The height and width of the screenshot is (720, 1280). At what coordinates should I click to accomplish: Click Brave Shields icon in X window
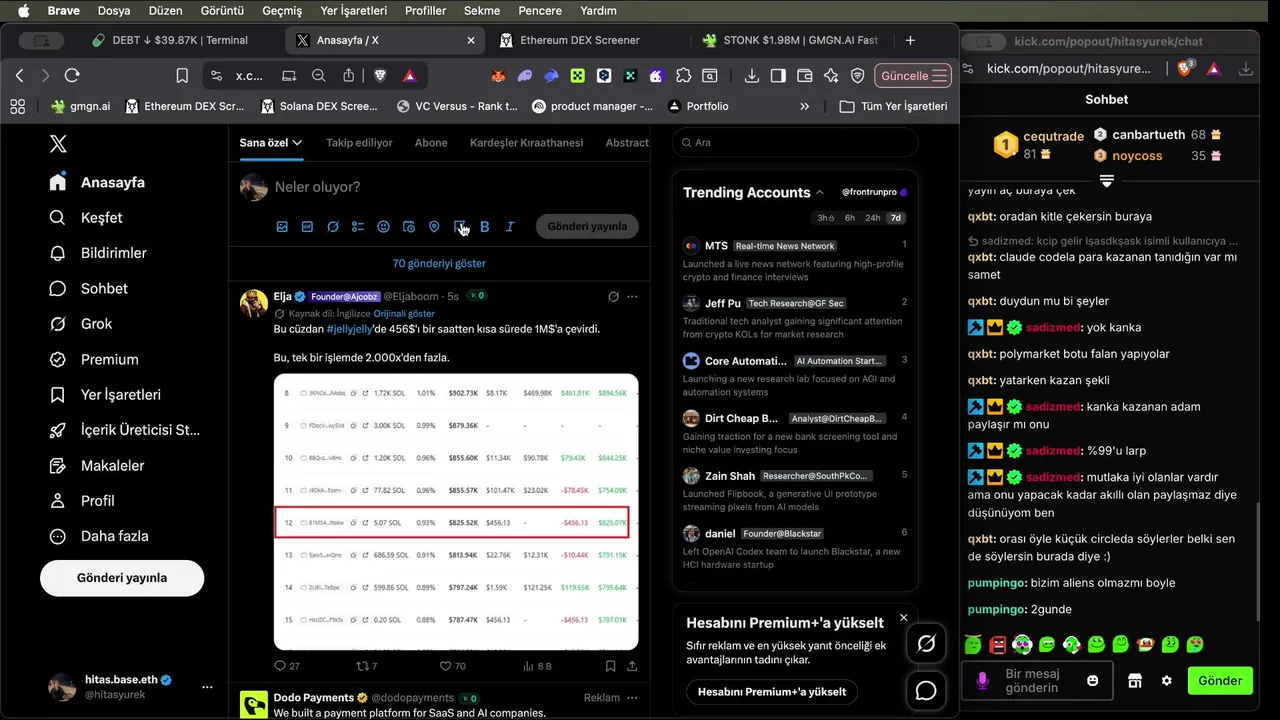pyautogui.click(x=380, y=75)
